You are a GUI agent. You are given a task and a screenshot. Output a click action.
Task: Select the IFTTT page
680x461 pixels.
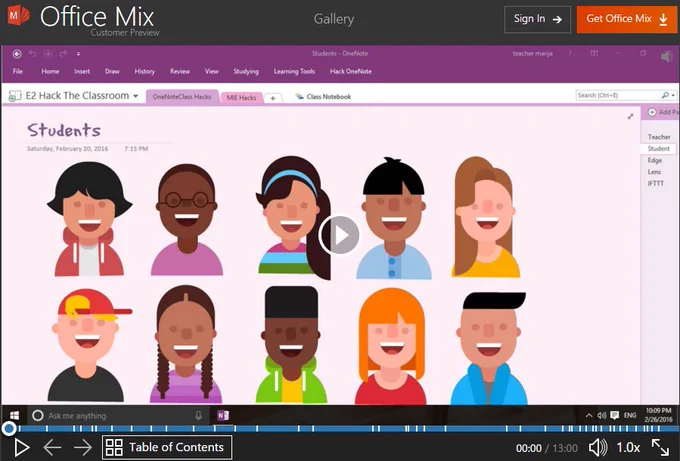click(656, 183)
